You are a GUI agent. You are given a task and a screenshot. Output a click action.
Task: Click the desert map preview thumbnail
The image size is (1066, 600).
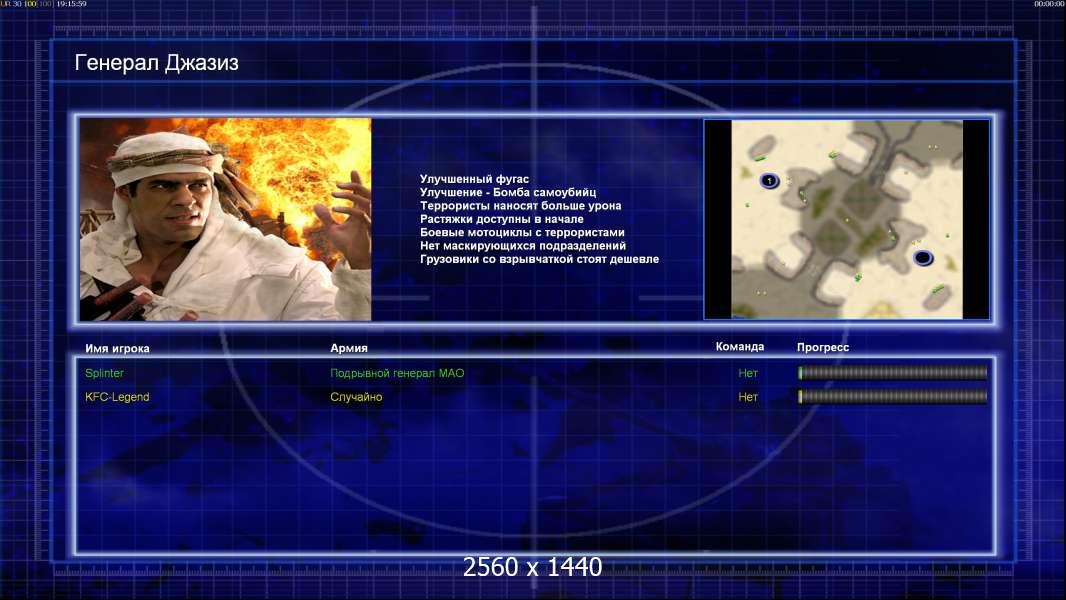tap(846, 219)
